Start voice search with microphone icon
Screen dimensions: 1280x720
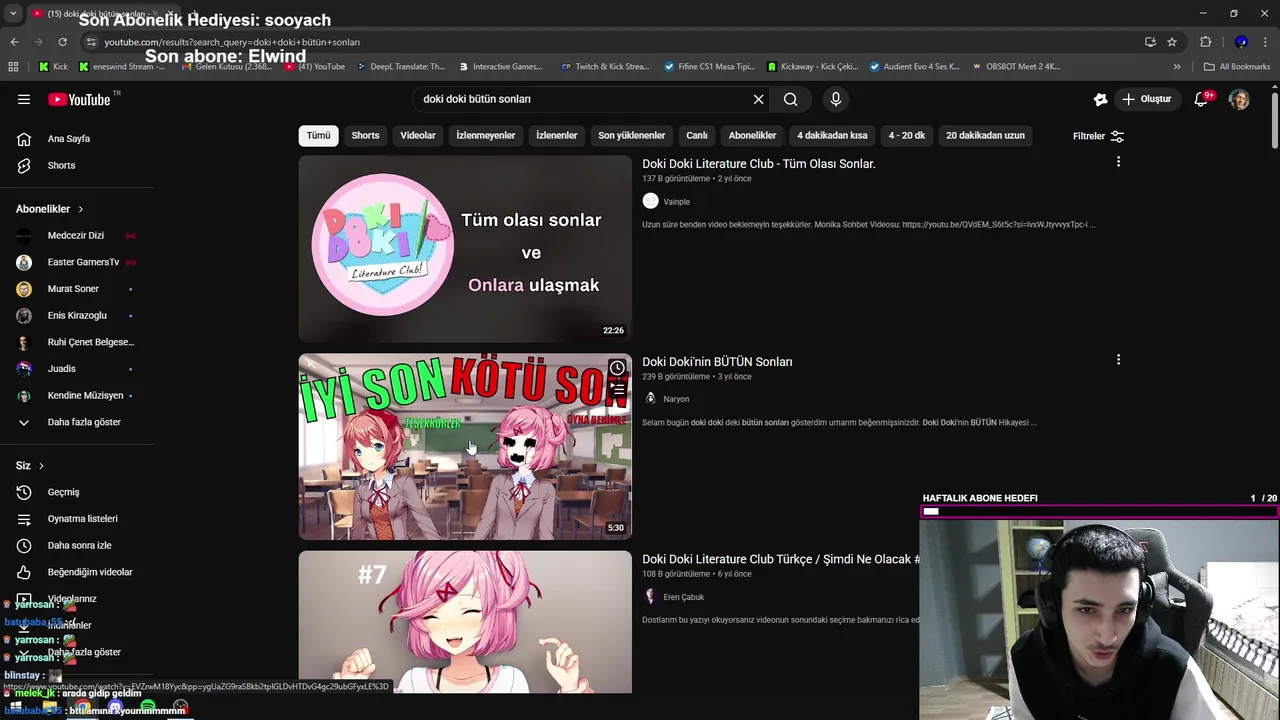(x=836, y=99)
